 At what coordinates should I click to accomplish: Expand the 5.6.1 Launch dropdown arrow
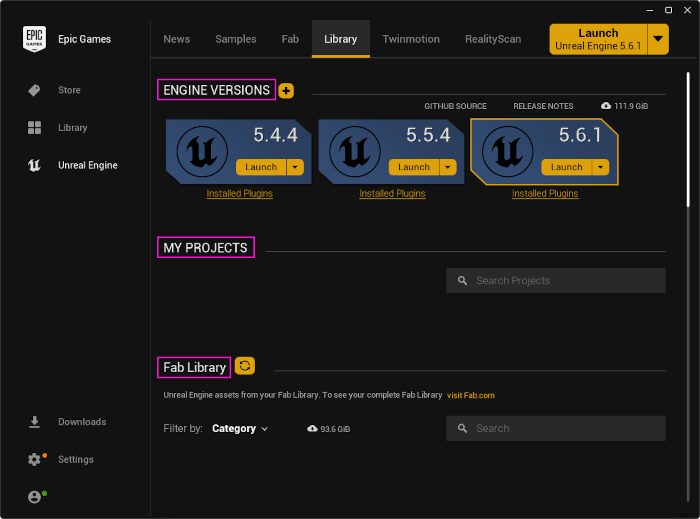click(x=600, y=167)
